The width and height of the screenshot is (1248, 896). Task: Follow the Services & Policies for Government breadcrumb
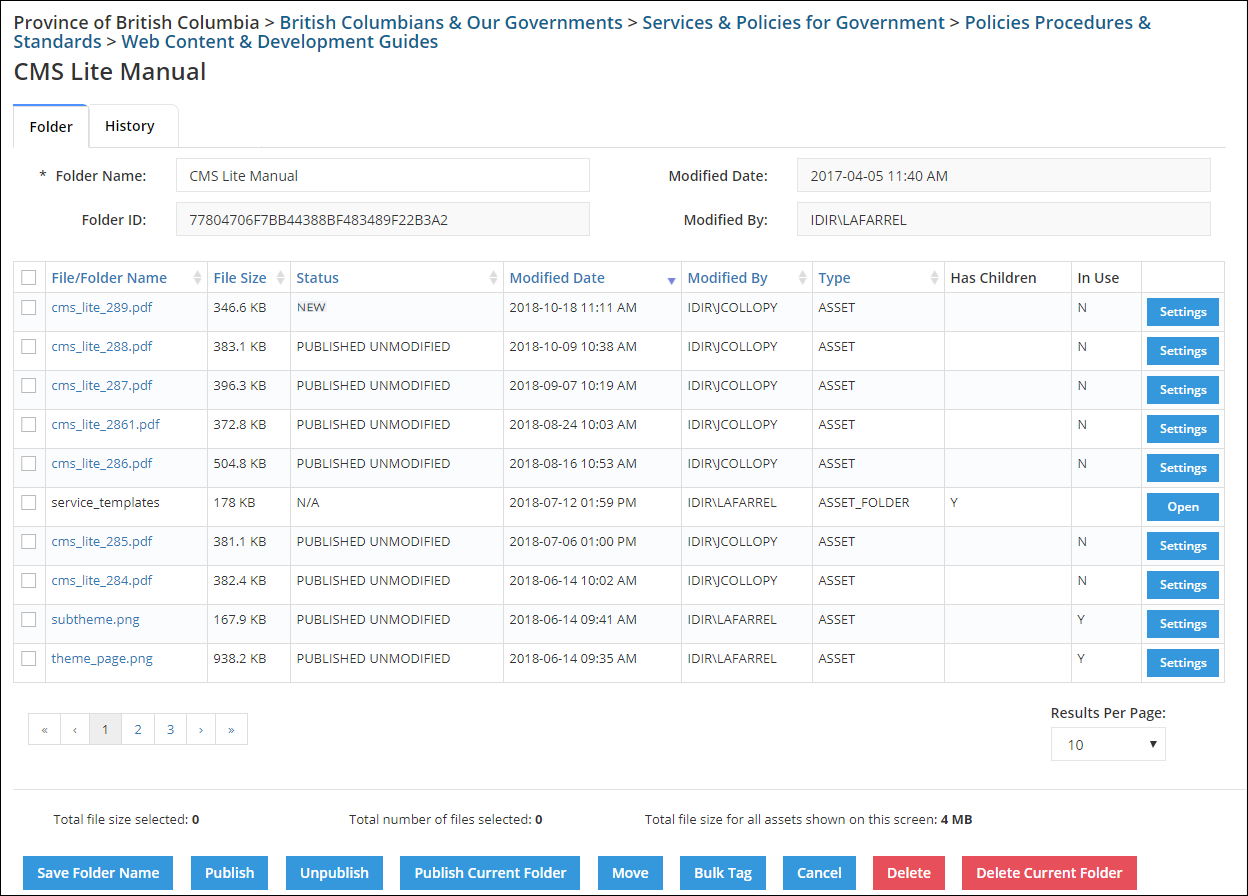[x=794, y=22]
